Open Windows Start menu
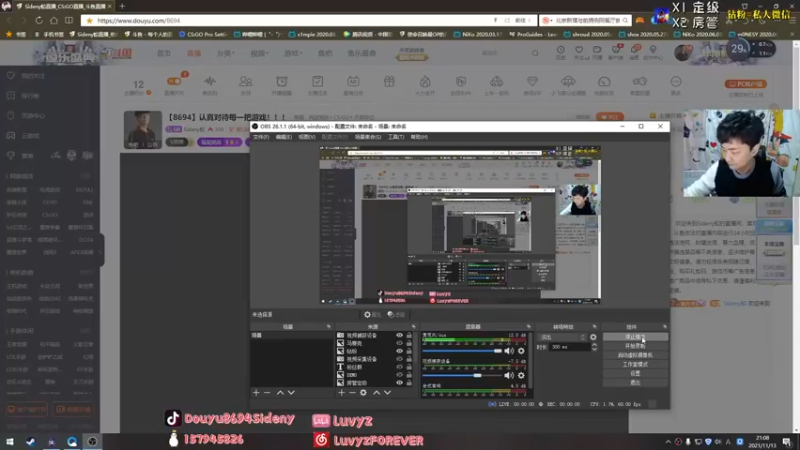This screenshot has height=450, width=800. (10, 442)
